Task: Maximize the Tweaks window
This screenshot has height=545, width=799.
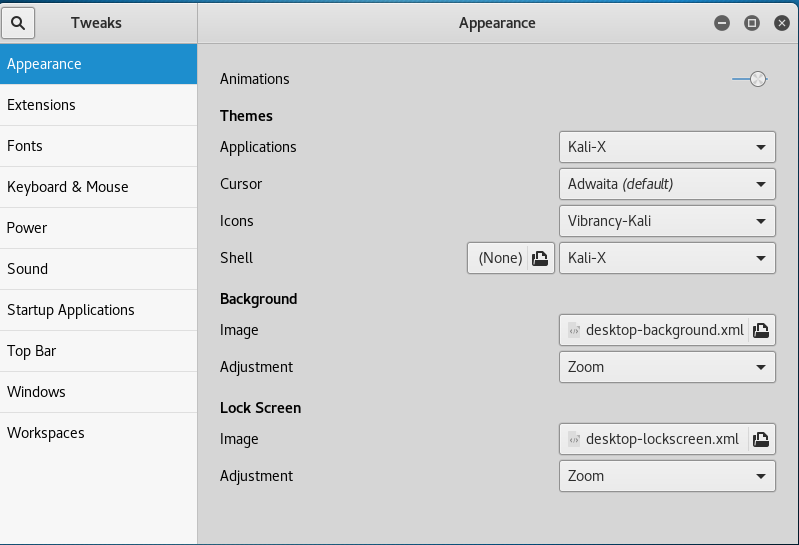Action: 752,23
